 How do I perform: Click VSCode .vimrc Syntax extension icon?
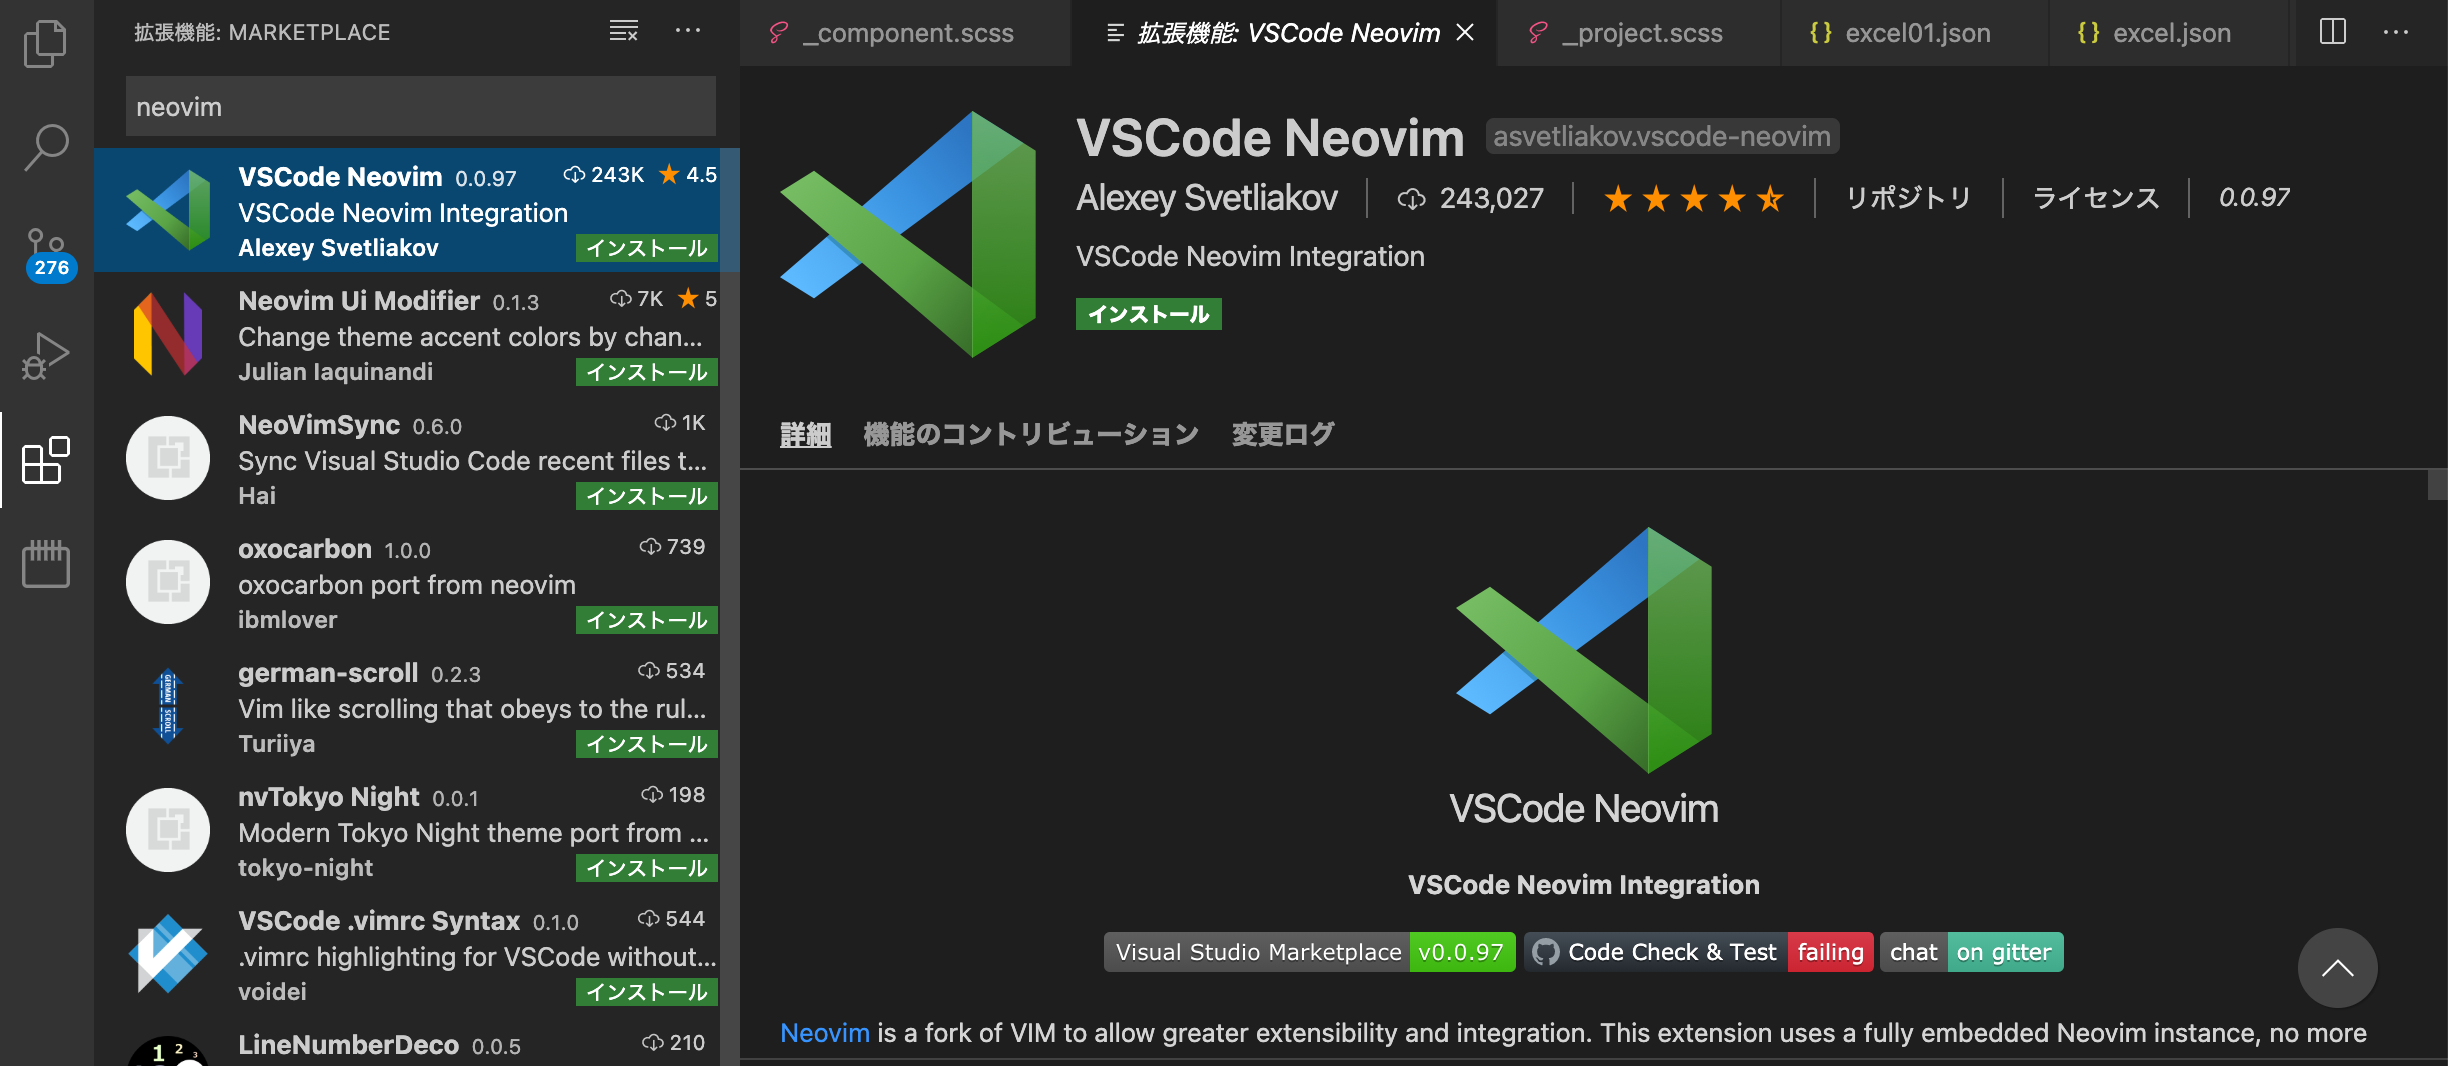pos(168,954)
